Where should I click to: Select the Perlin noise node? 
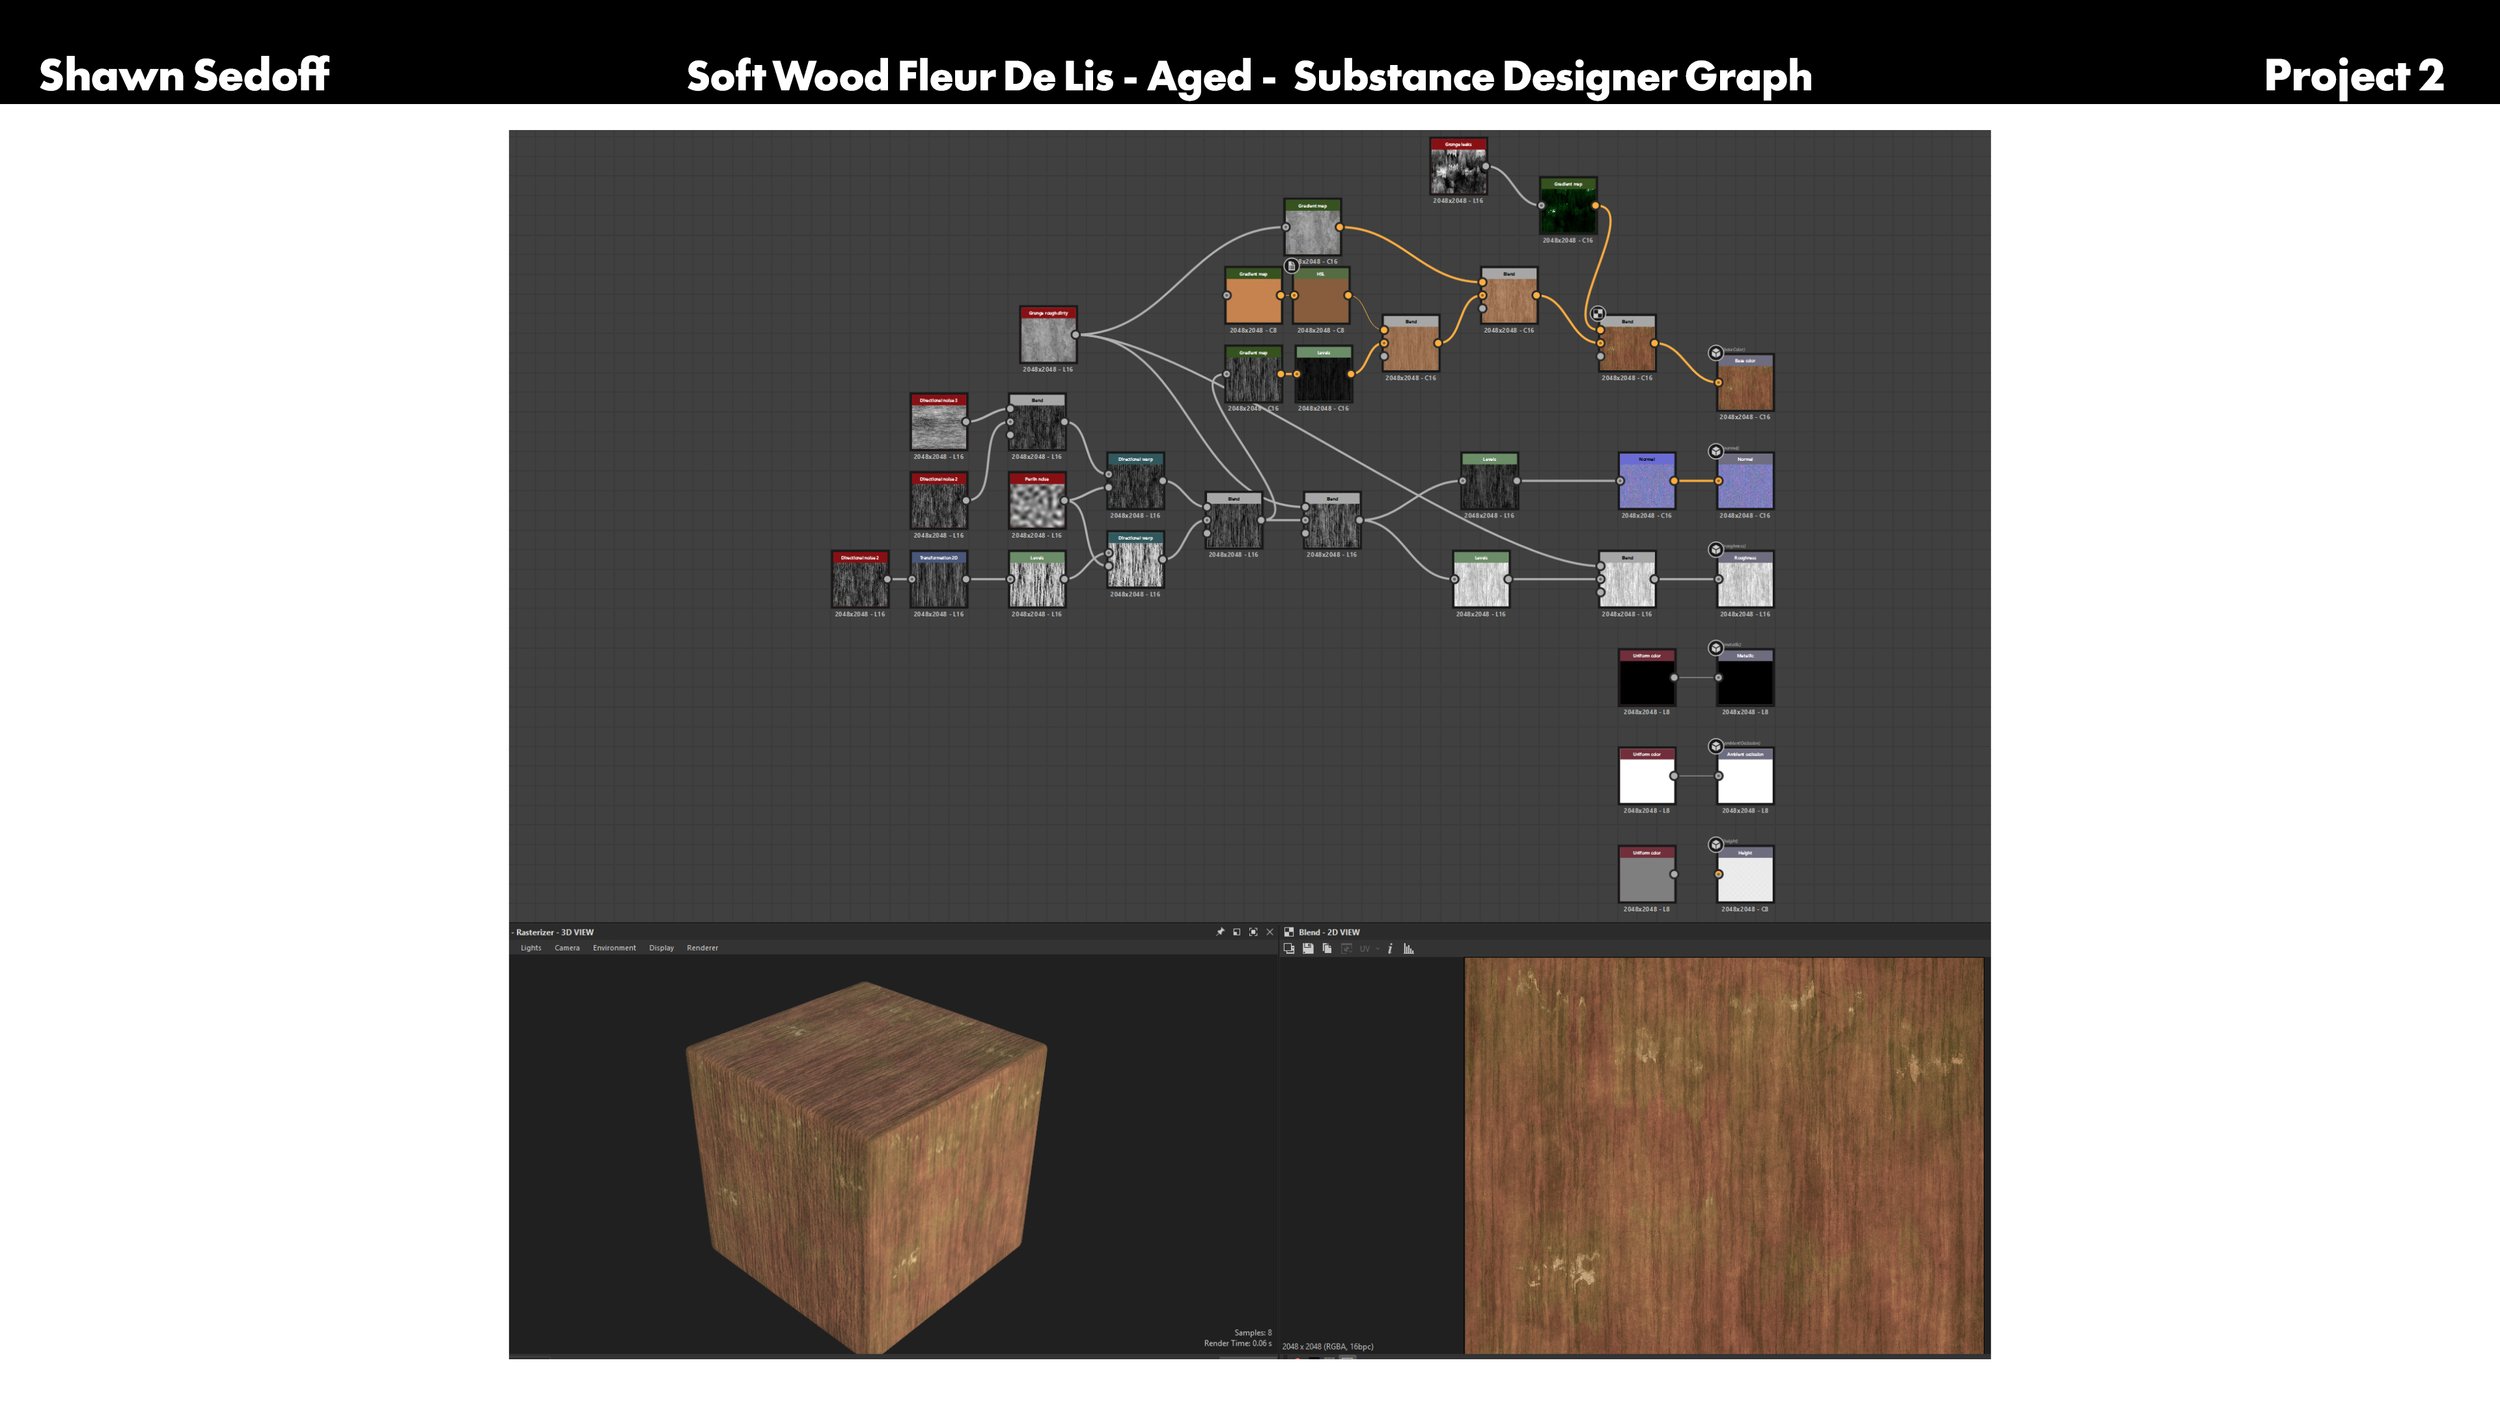point(1037,501)
